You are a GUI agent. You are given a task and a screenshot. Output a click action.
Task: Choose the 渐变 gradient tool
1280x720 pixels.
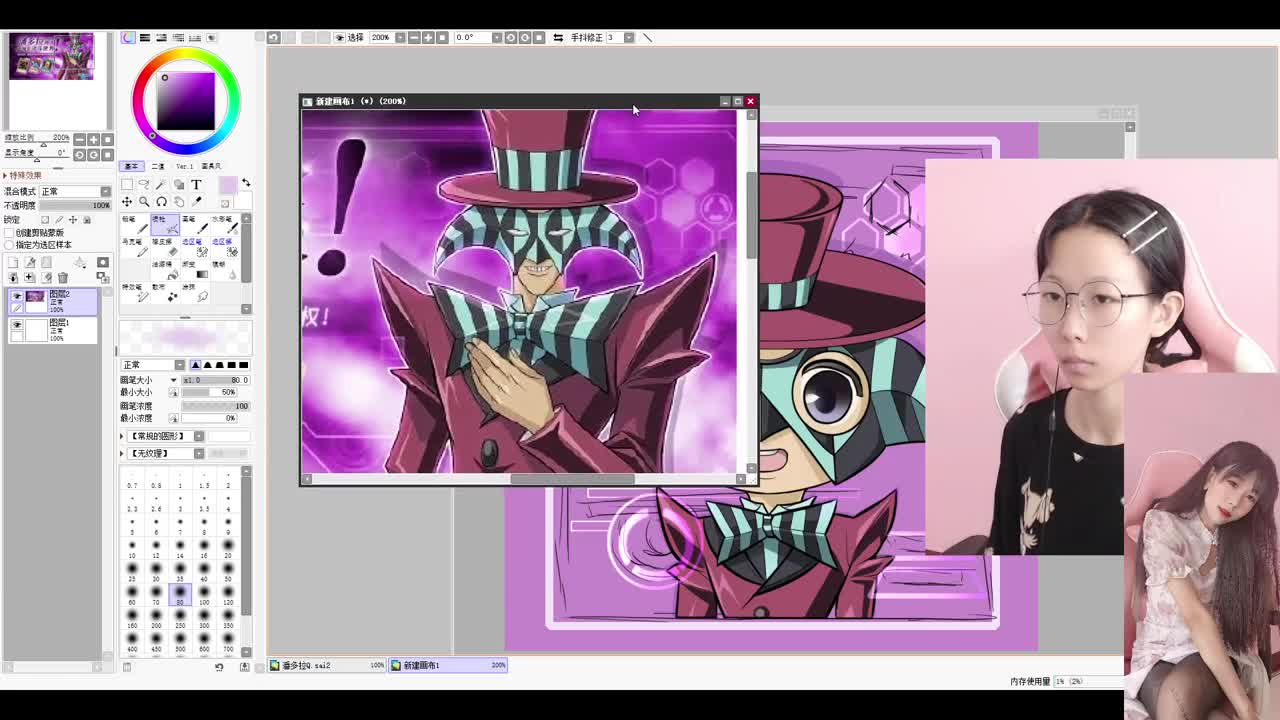(195, 270)
